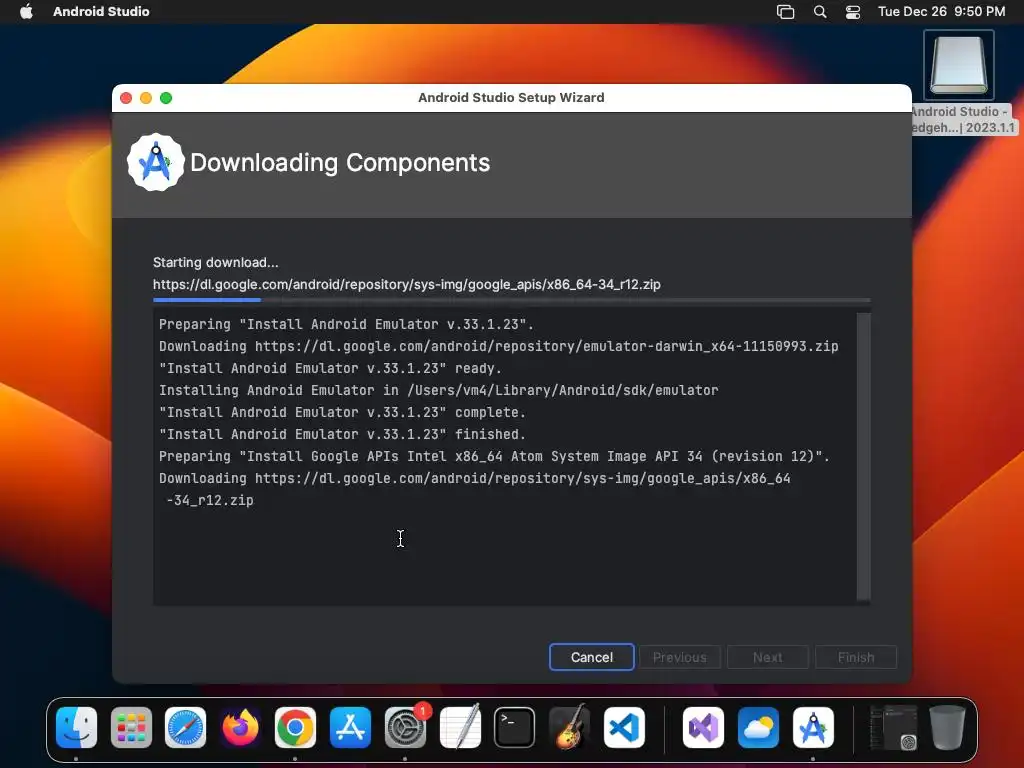
Task: Click log line 'Preparing "Install Android Emulator v.33.1.23".'
Action: tap(346, 325)
